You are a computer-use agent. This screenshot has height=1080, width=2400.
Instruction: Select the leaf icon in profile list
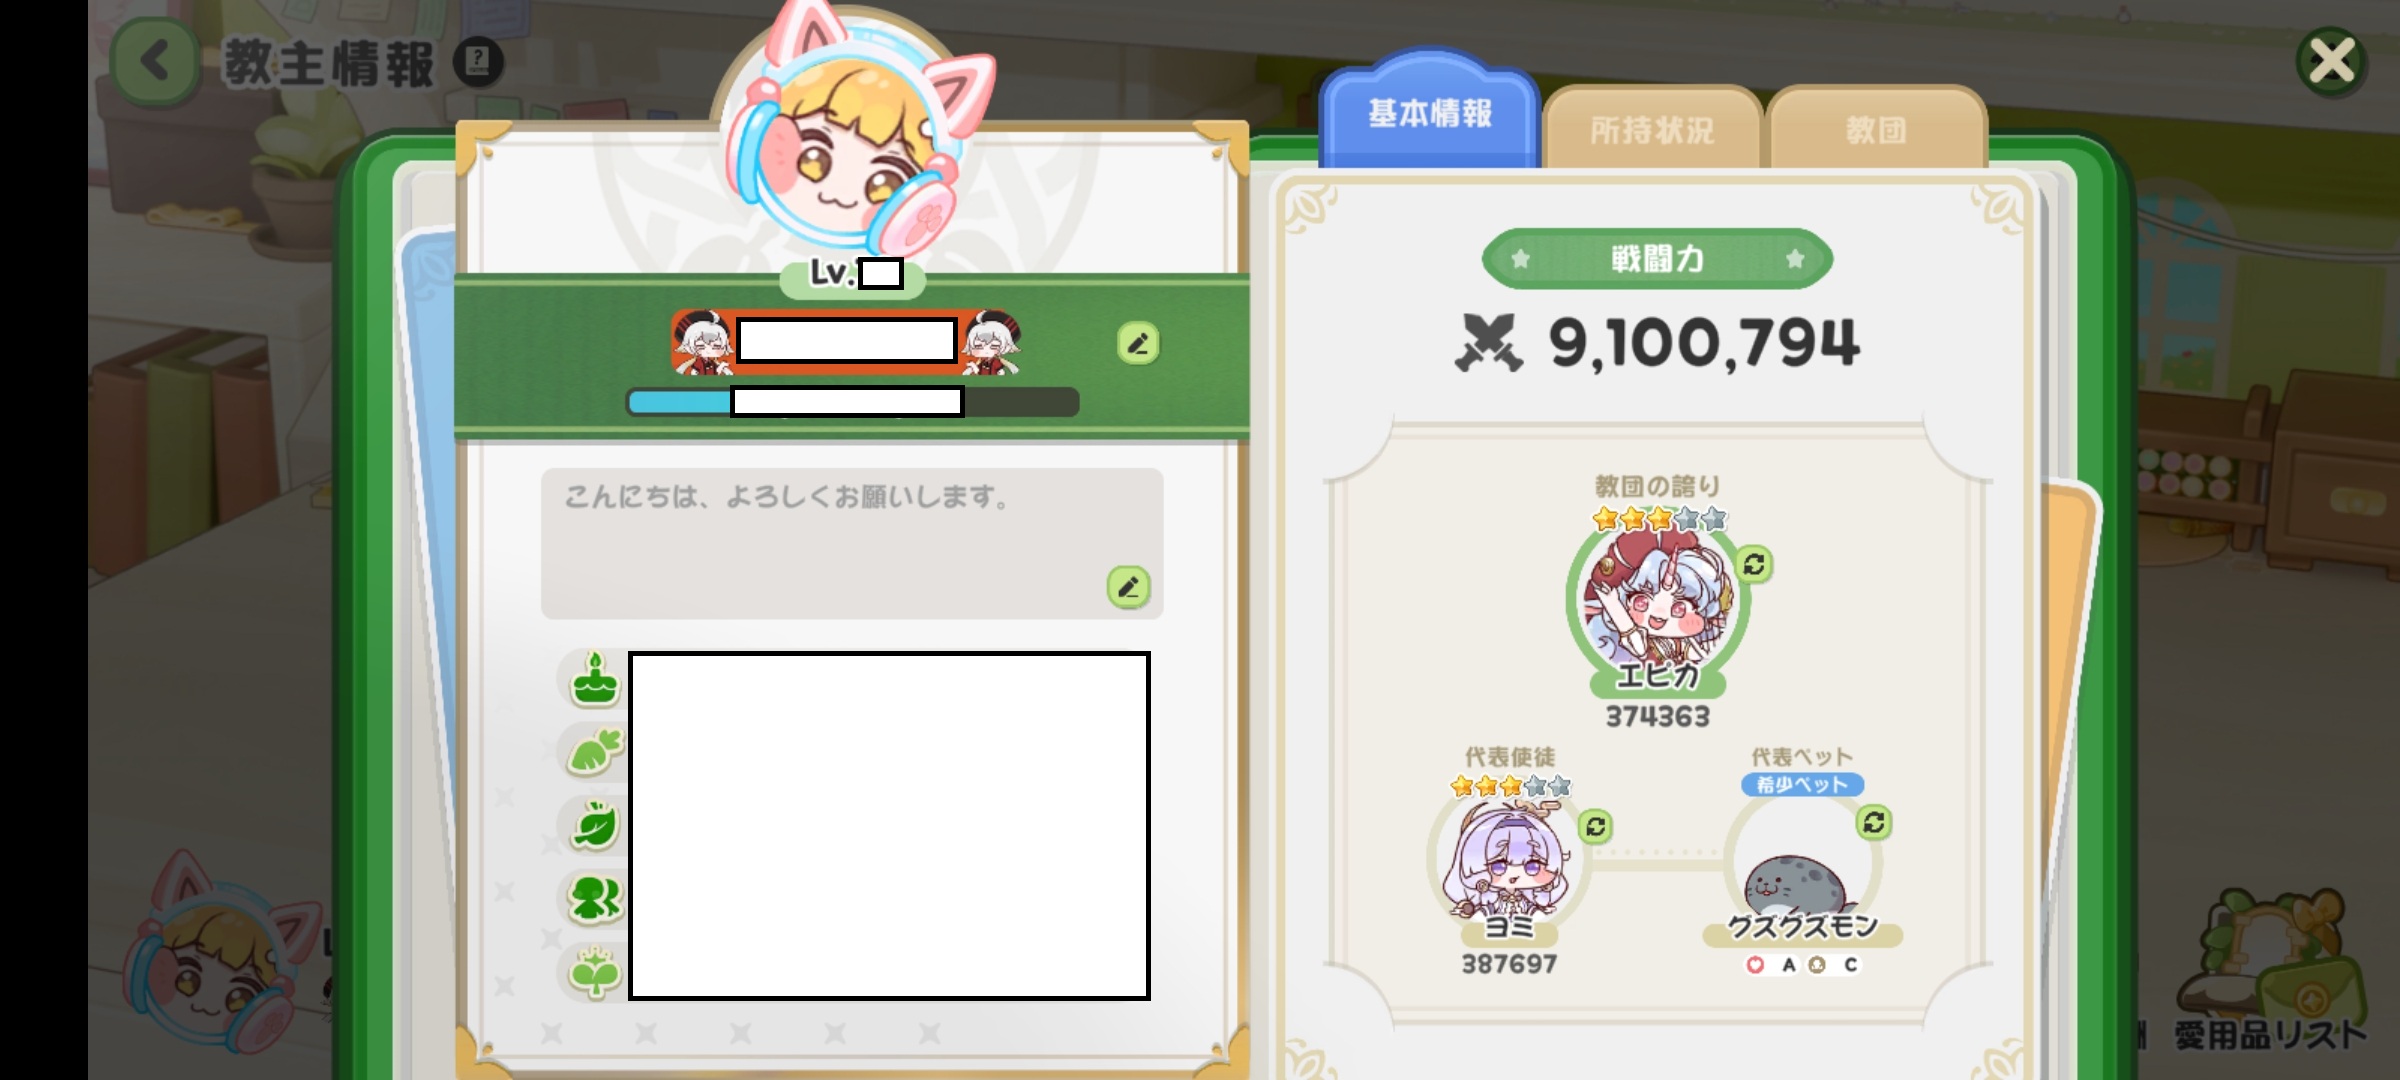coord(594,826)
